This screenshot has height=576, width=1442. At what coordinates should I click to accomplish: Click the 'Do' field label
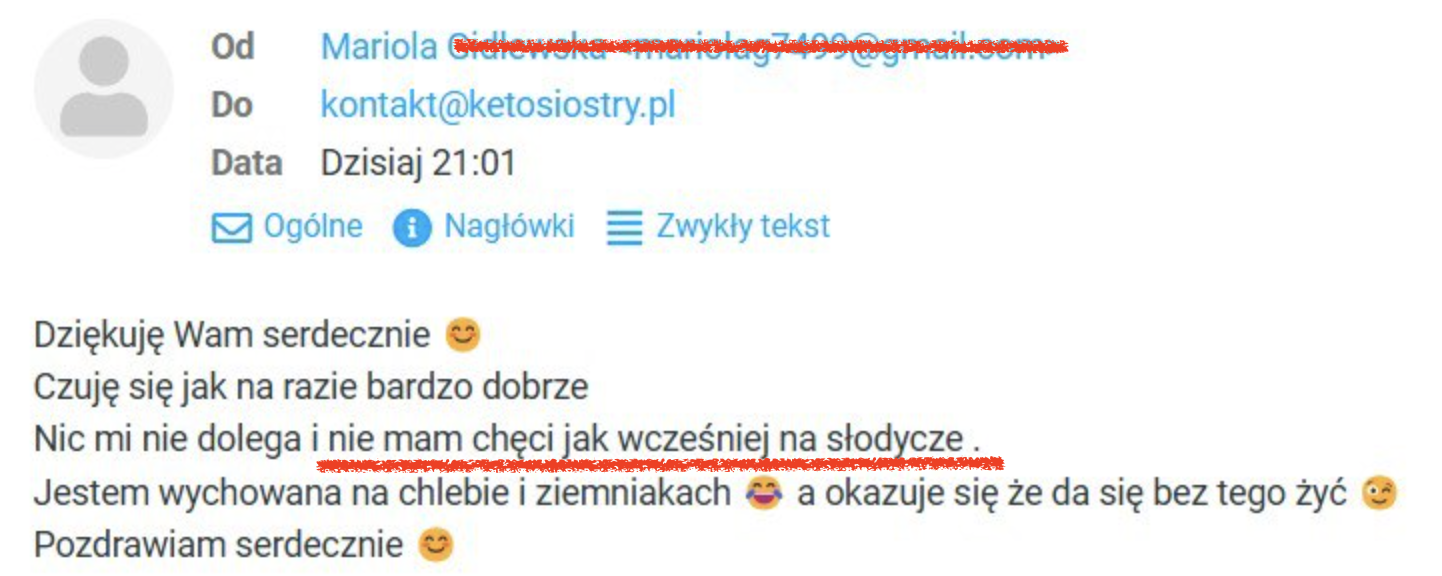click(x=232, y=105)
